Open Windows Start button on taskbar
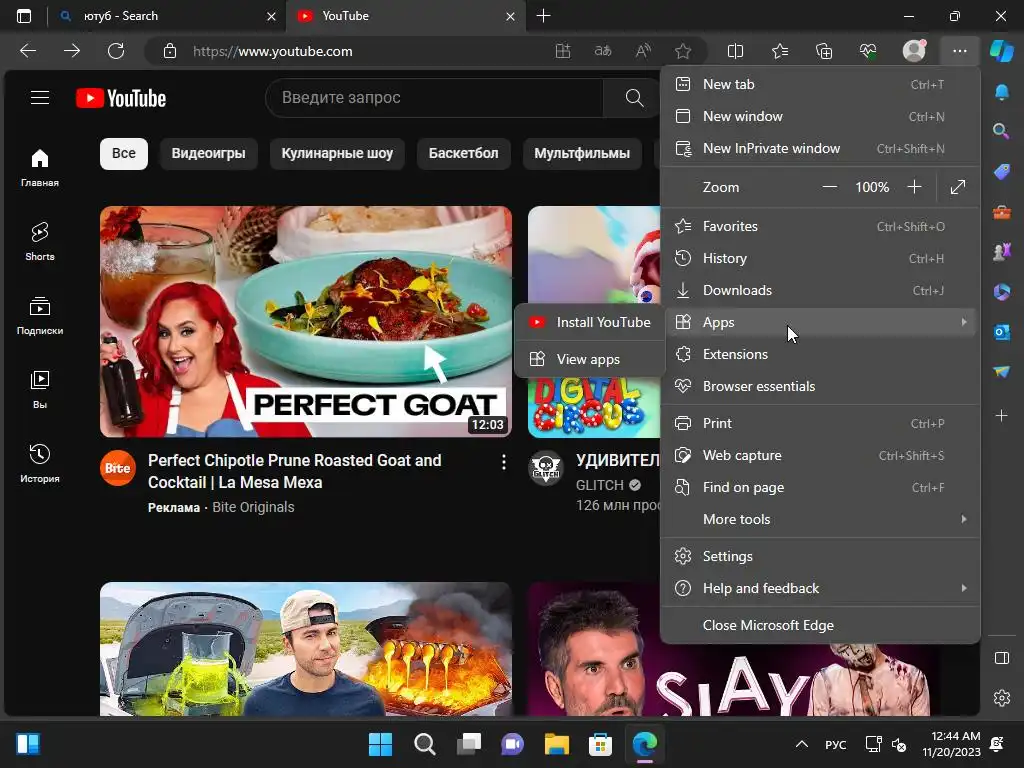The height and width of the screenshot is (768, 1024). click(380, 744)
